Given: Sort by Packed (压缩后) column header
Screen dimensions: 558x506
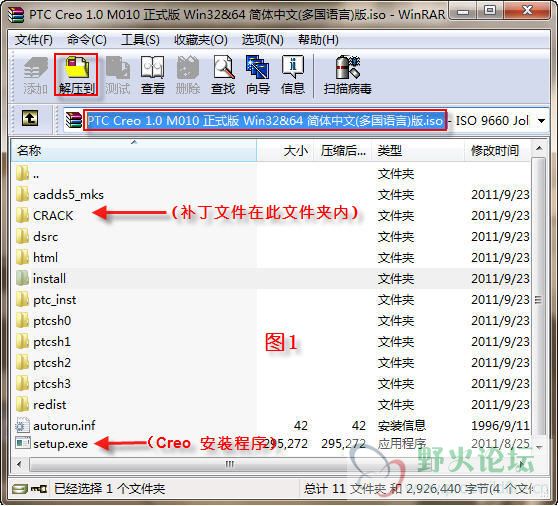Looking at the screenshot, I should (343, 151).
